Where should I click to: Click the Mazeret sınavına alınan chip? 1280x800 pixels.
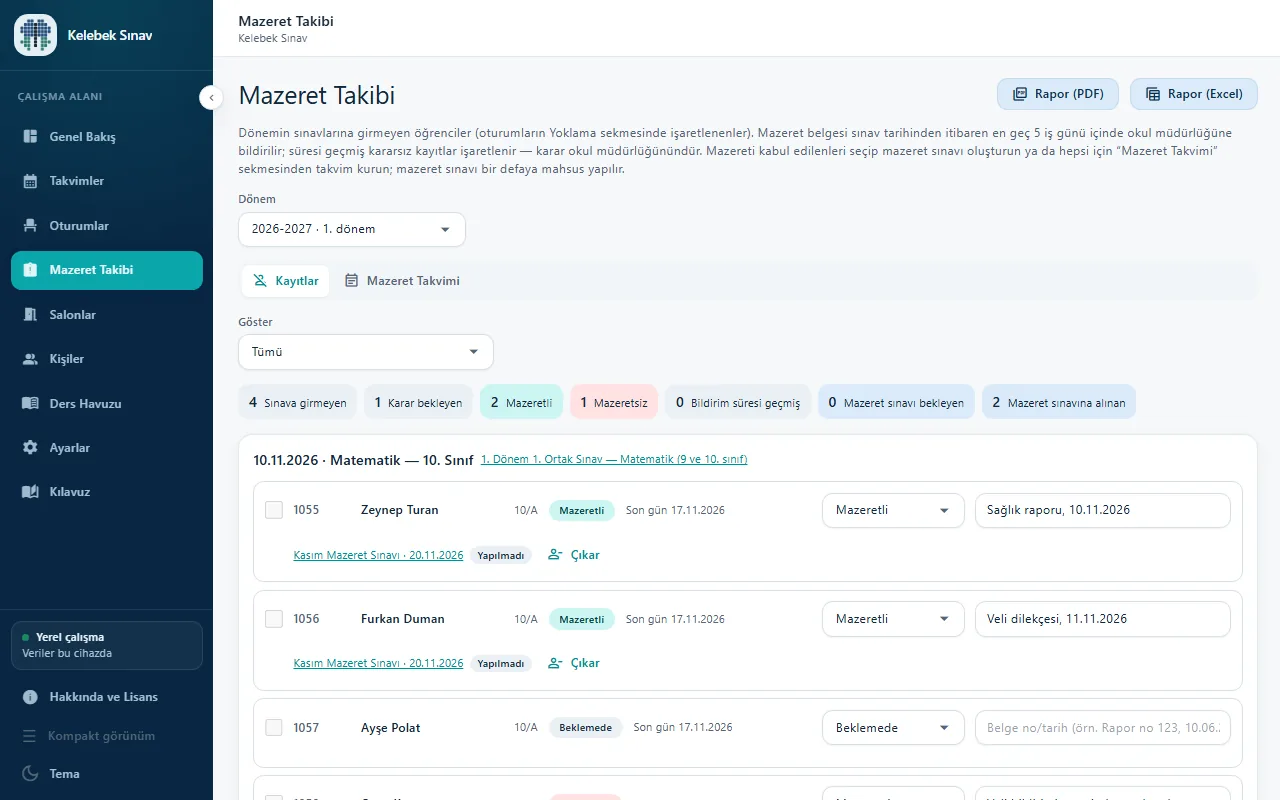coord(1058,402)
